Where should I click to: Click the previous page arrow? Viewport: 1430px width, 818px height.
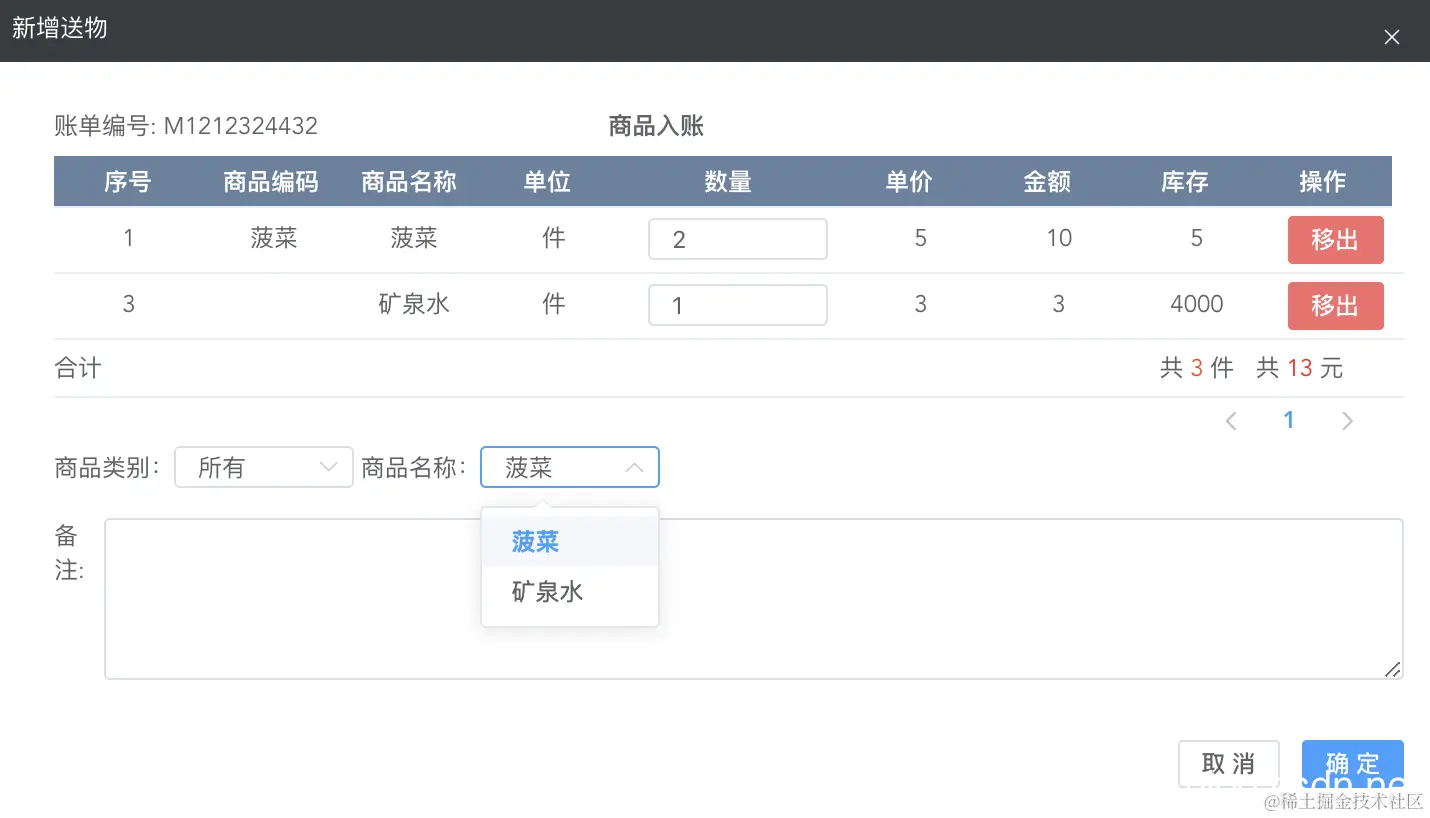coord(1231,420)
